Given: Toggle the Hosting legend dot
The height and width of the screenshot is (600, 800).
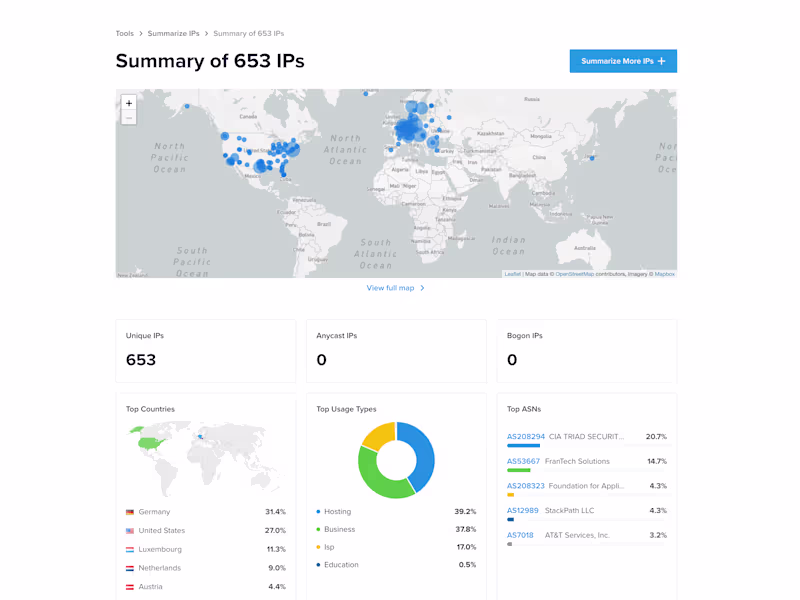Looking at the screenshot, I should click(318, 511).
